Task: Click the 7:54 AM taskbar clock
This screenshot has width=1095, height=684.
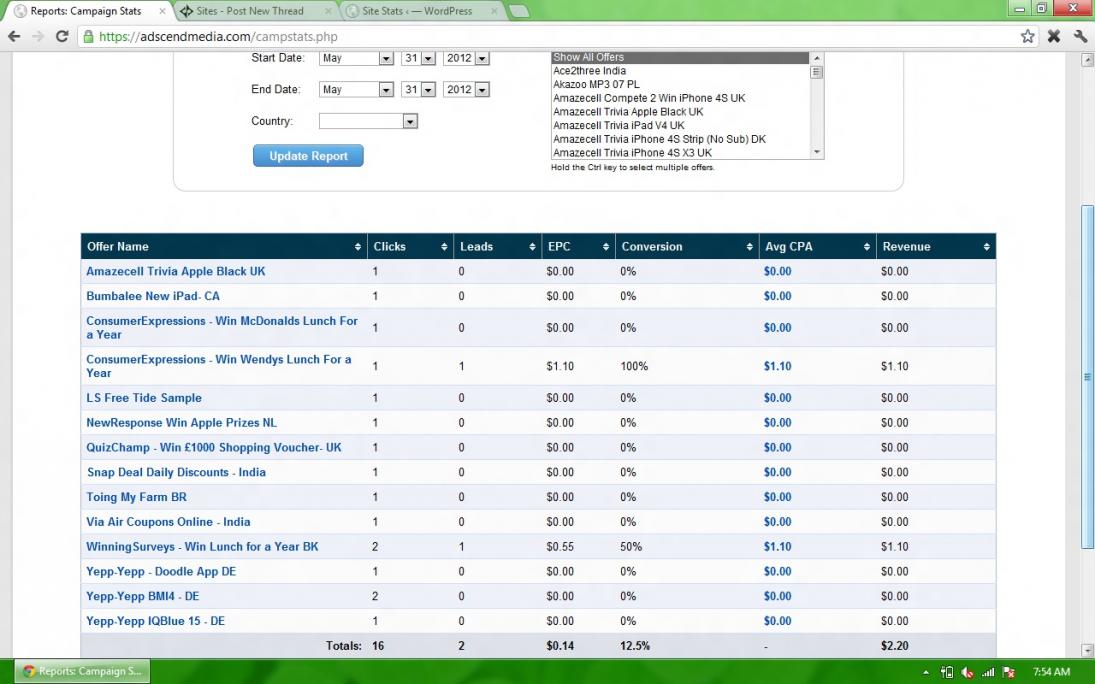Action: 1051,672
